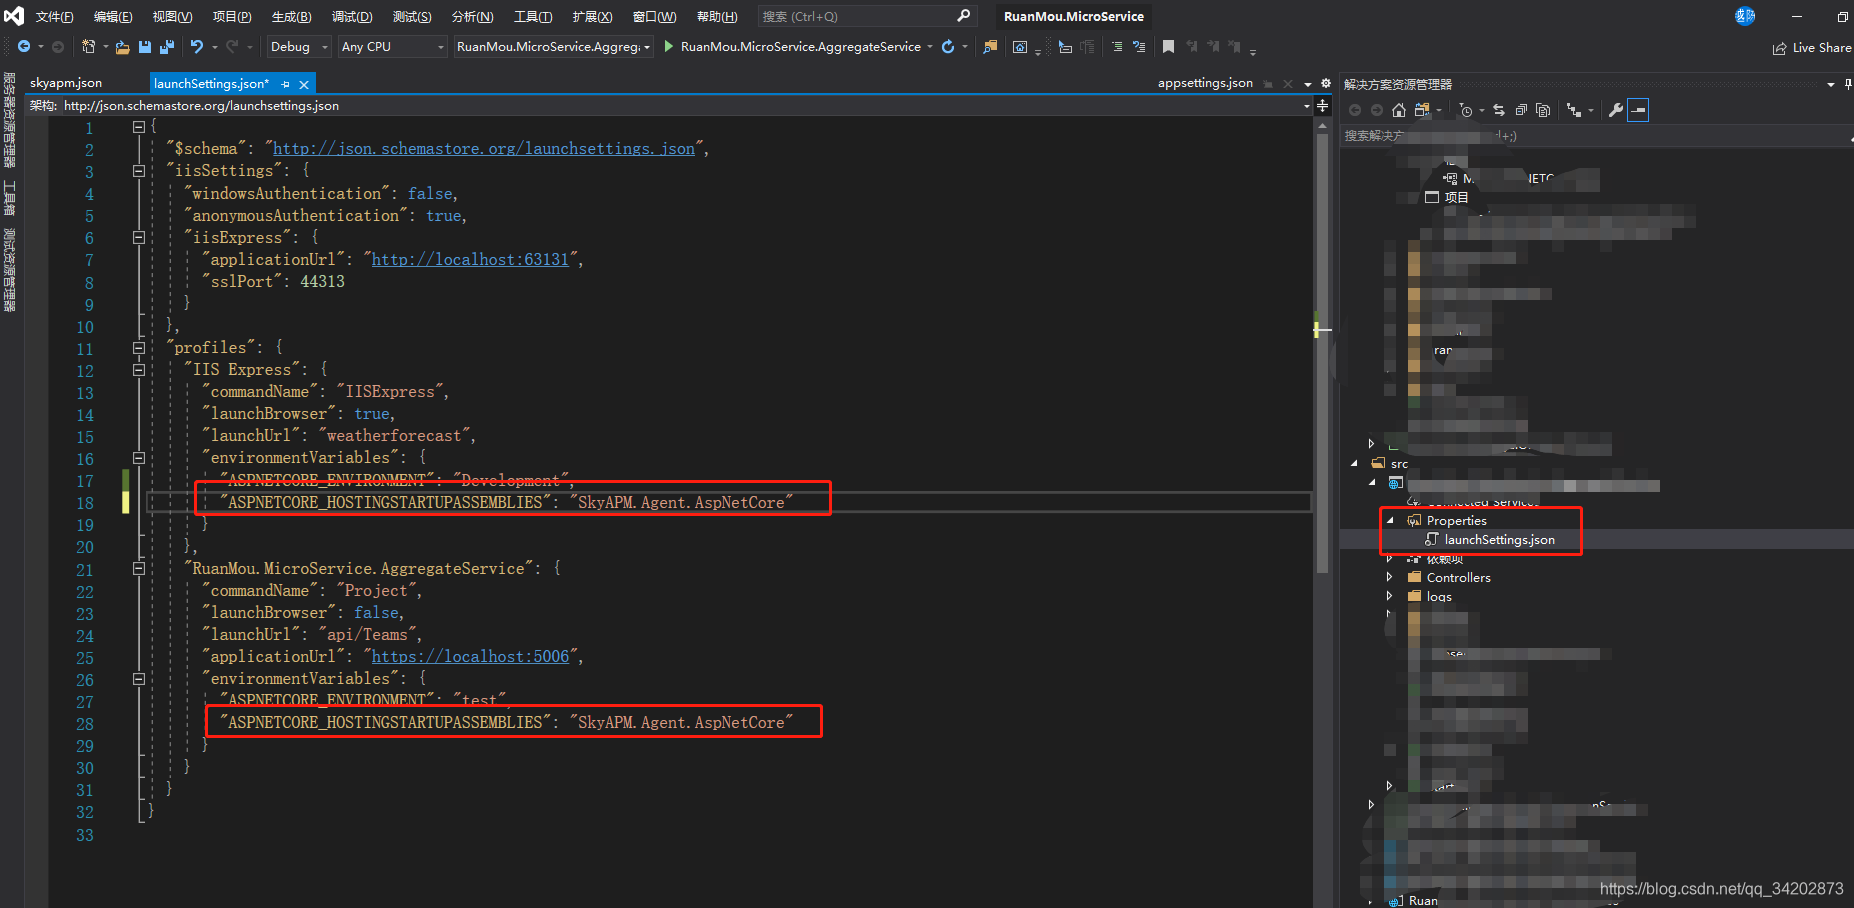This screenshot has width=1854, height=908.
Task: Open the schemastore launchsettings.json link
Action: click(x=484, y=148)
